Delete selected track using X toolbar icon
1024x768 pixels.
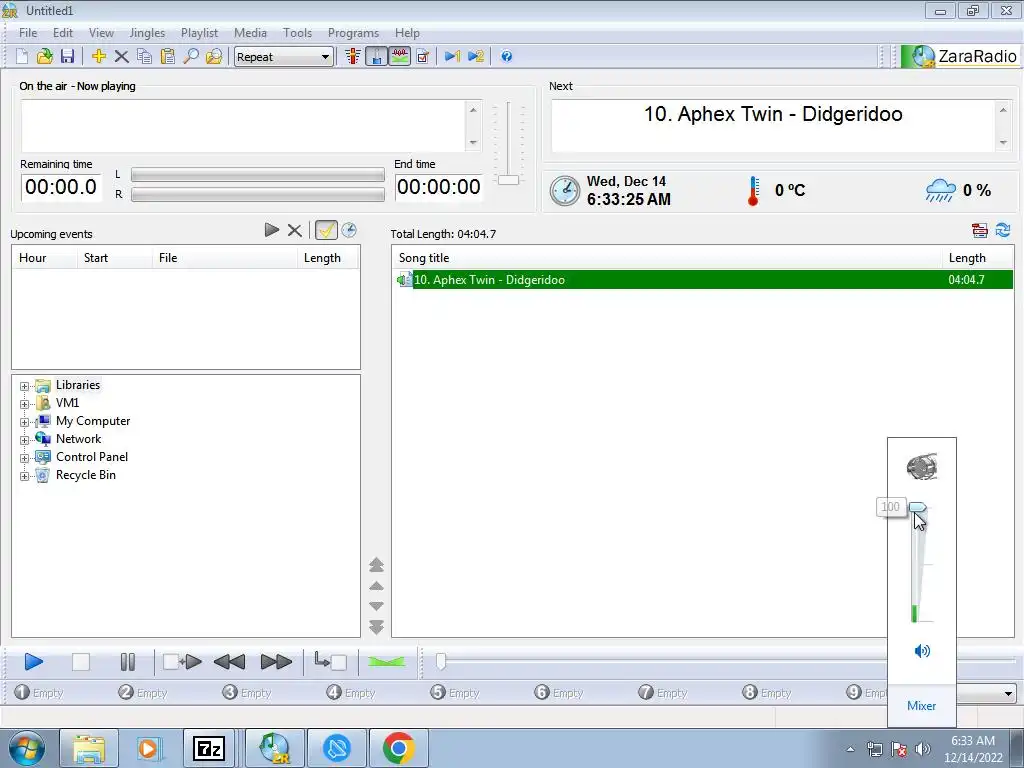click(x=121, y=57)
